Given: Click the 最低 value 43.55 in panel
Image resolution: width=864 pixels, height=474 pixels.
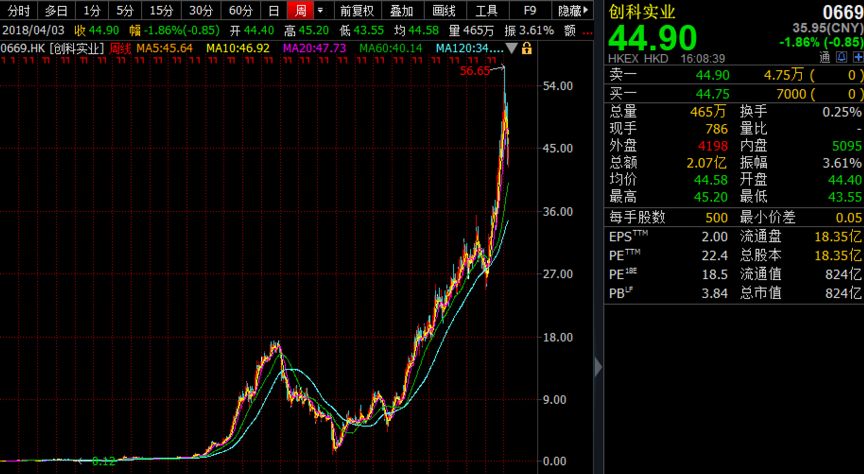Looking at the screenshot, I should [x=845, y=197].
